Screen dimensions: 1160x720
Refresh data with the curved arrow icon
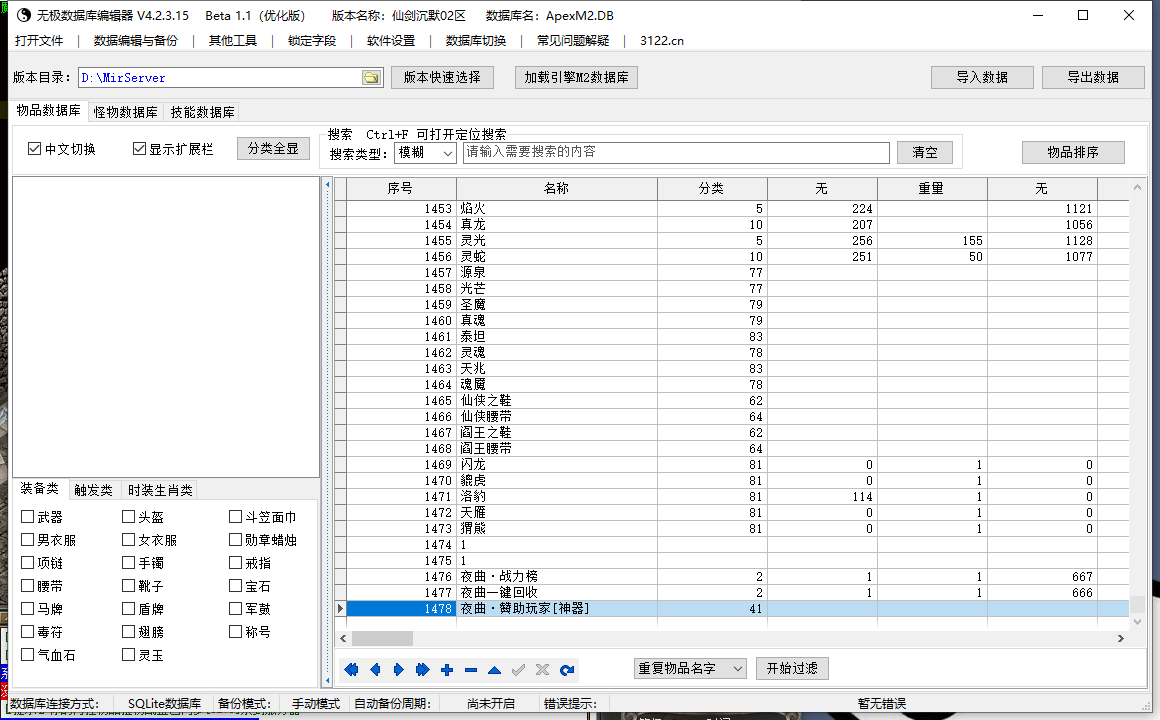tap(567, 670)
